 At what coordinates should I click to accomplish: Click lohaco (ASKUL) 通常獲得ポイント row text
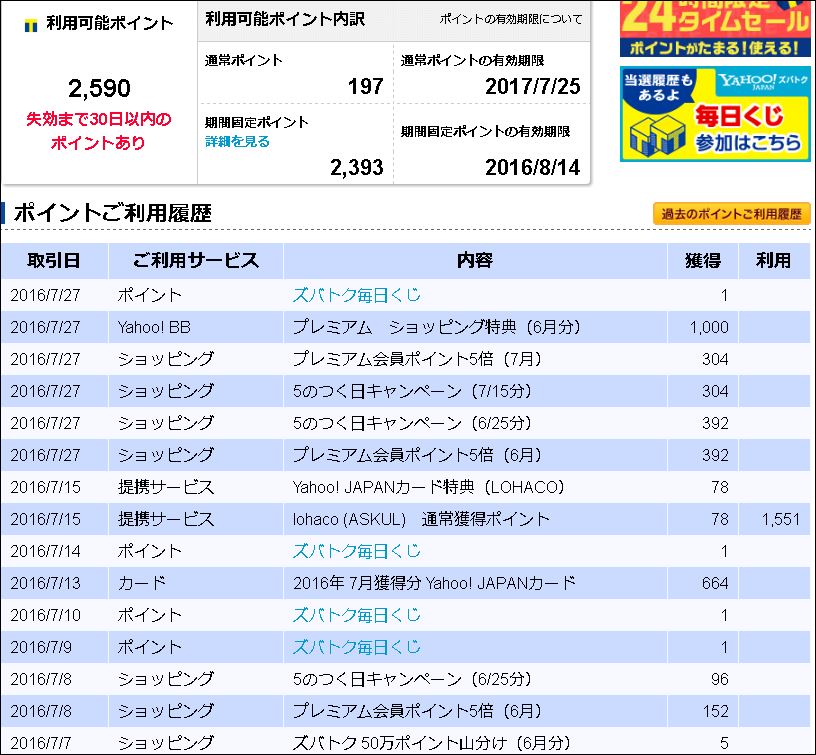(x=421, y=519)
